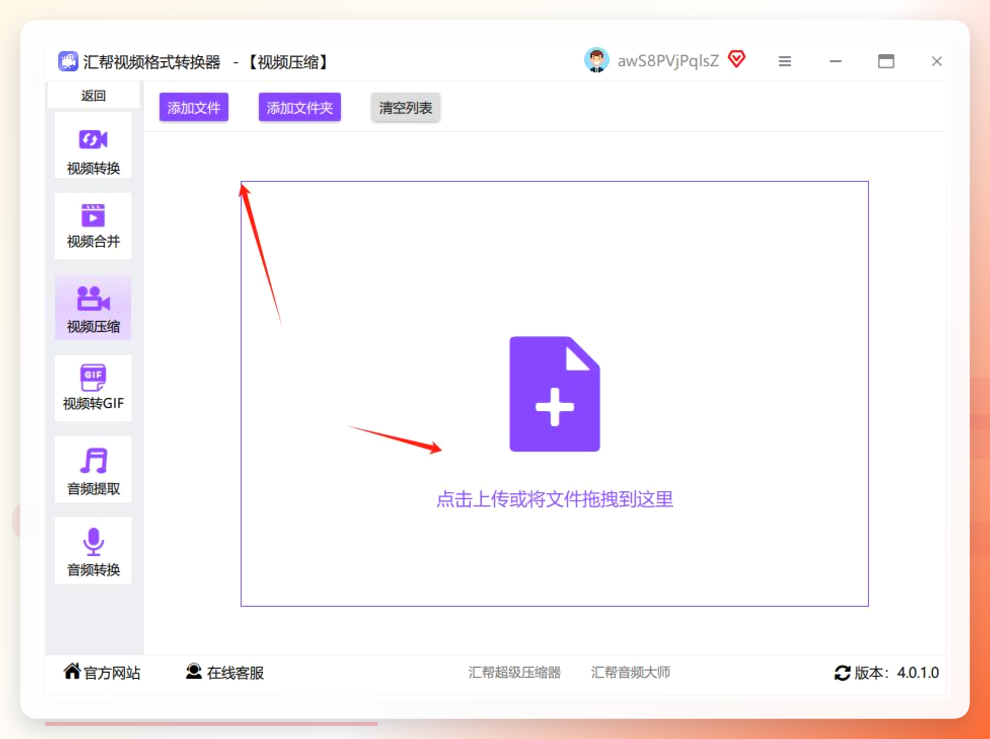This screenshot has width=990, height=739.
Task: Open the 音频提取 sidebar tool
Action: click(x=93, y=469)
